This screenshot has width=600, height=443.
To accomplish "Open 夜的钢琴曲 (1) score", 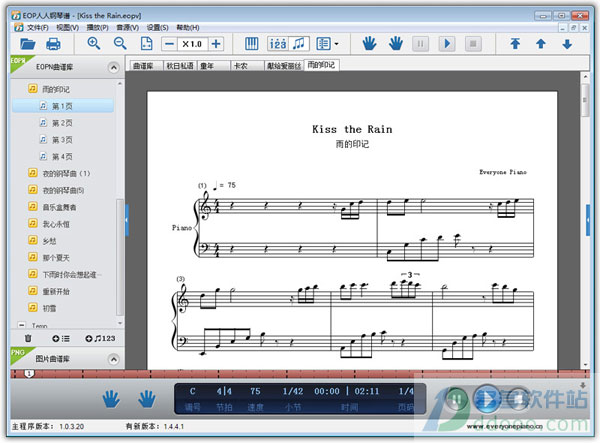I will (66, 173).
